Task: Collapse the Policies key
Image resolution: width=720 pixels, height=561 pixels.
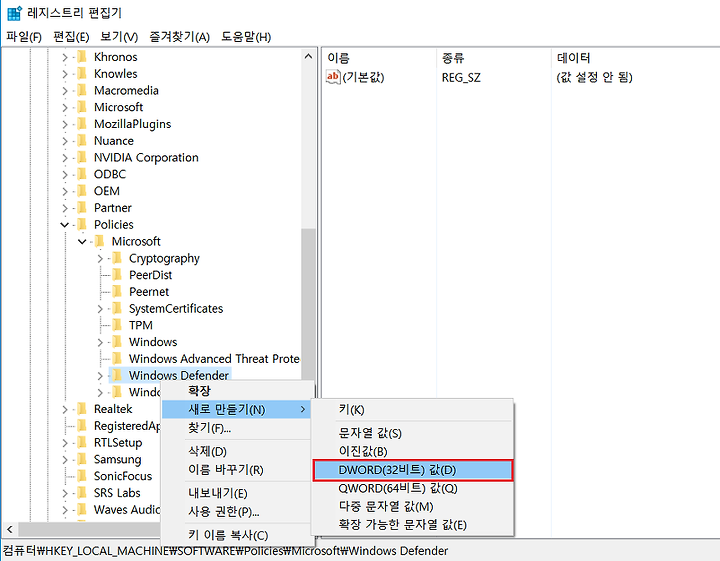Action: 65,224
